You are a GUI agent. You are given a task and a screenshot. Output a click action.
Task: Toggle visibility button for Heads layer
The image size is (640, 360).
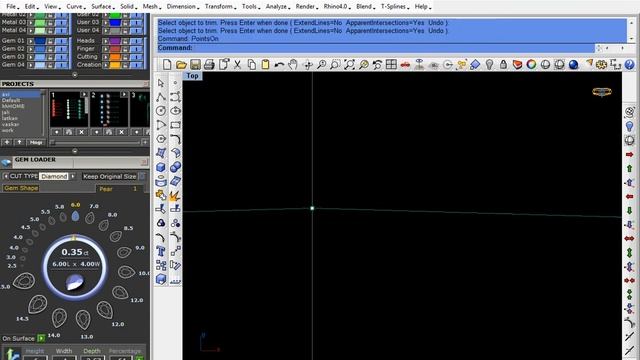point(136,41)
